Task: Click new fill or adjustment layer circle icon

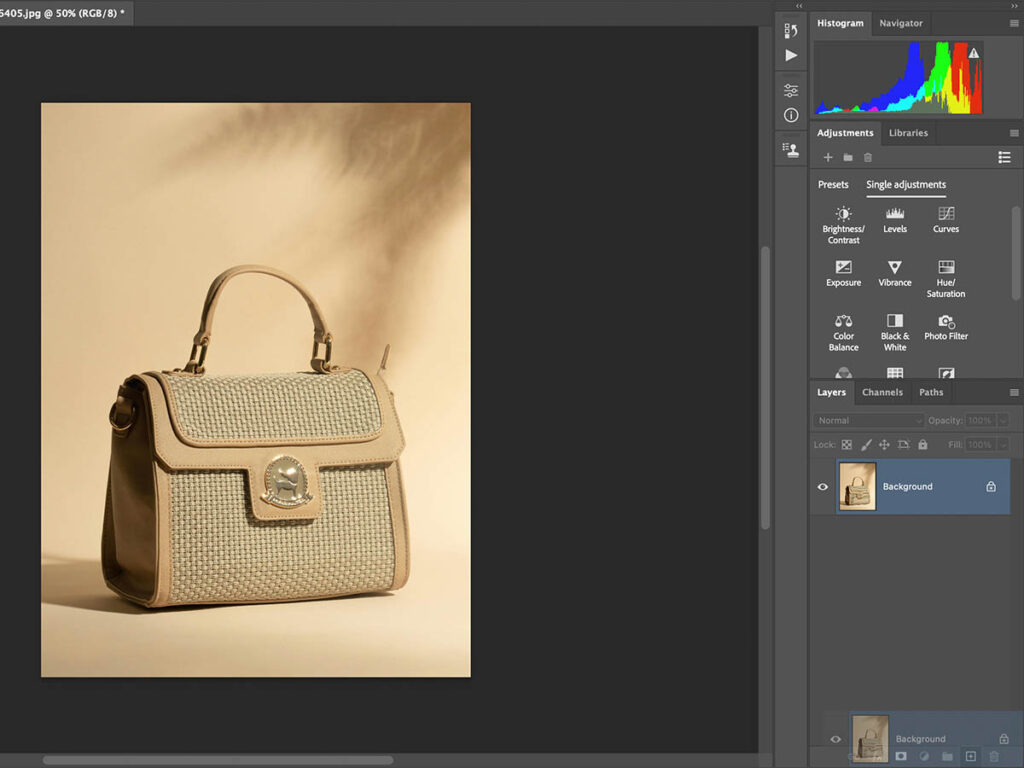Action: point(924,756)
